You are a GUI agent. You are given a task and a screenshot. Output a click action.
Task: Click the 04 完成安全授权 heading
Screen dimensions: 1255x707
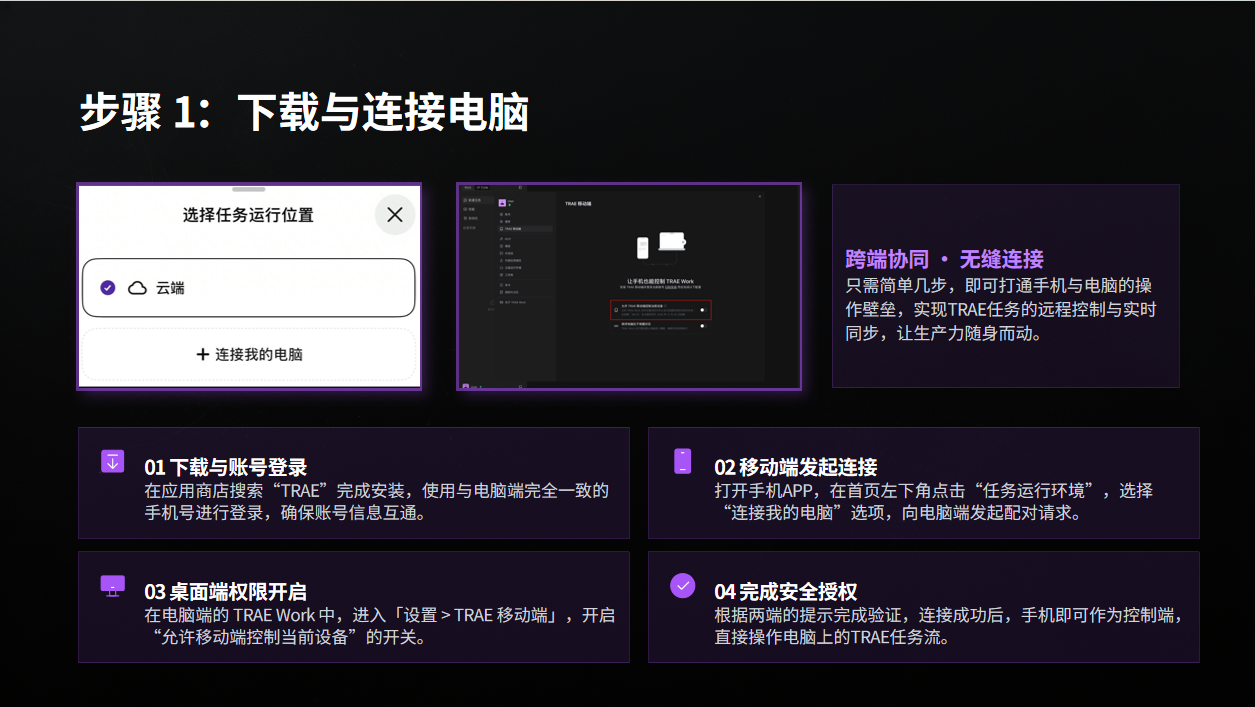point(785,592)
